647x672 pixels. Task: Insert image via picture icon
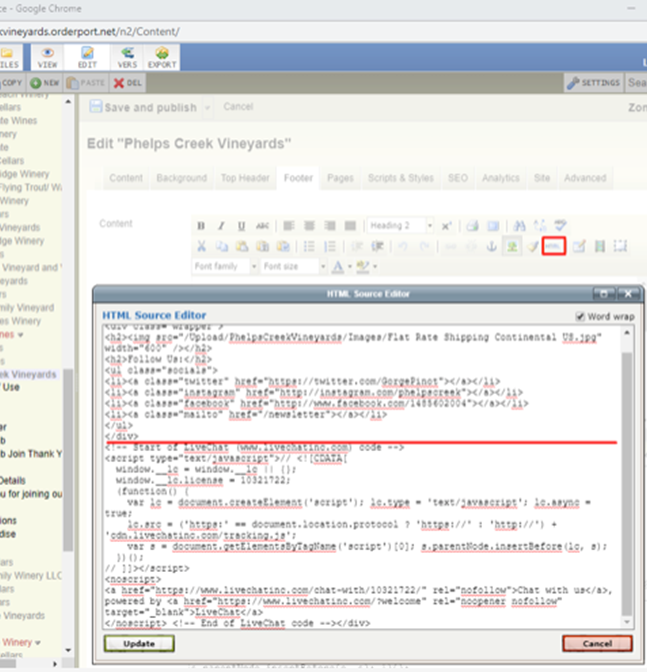[512, 246]
